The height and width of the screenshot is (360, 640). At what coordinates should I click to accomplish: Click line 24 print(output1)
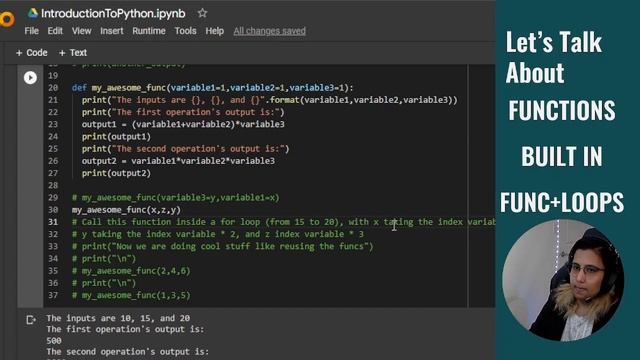tap(116, 137)
